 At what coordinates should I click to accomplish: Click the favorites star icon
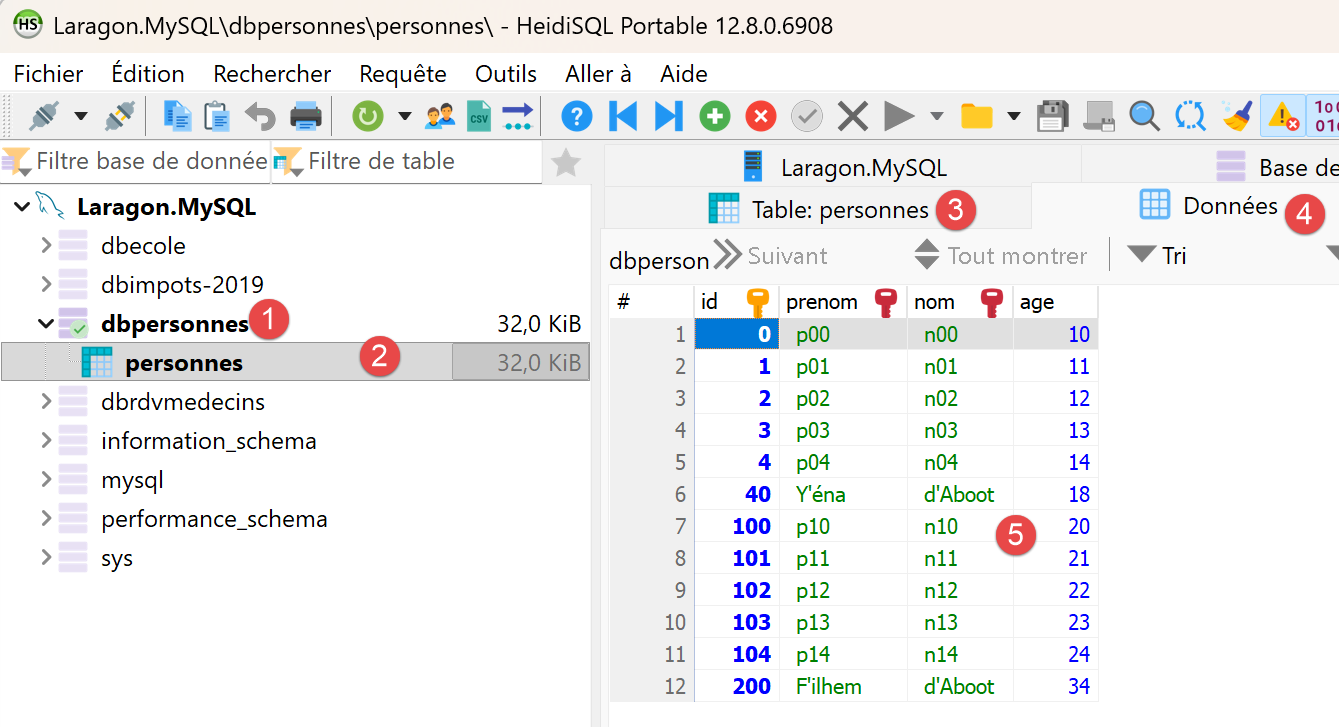566,162
